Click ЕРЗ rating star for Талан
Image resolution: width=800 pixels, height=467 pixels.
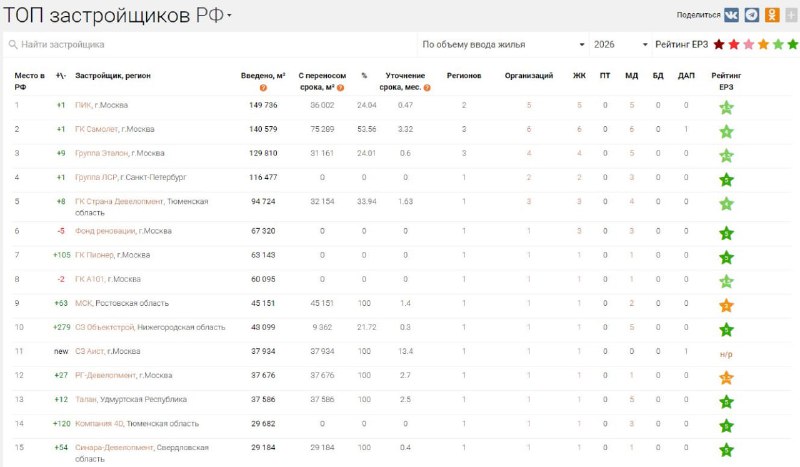[726, 402]
